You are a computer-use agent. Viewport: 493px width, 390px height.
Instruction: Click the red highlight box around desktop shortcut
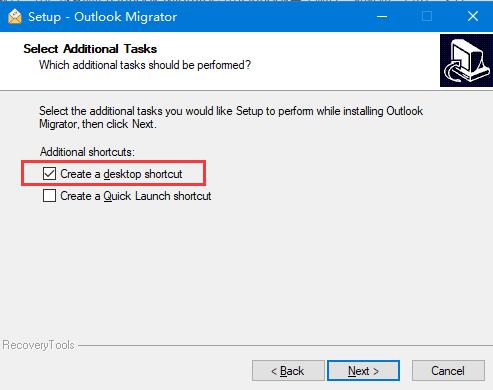point(113,173)
